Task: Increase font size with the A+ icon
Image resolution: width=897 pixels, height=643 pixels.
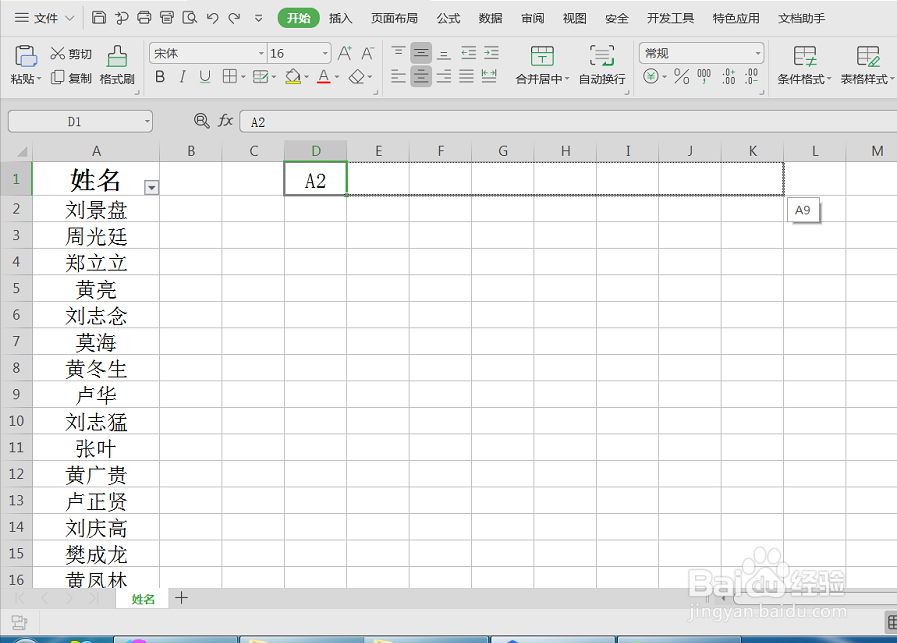Action: click(x=345, y=53)
